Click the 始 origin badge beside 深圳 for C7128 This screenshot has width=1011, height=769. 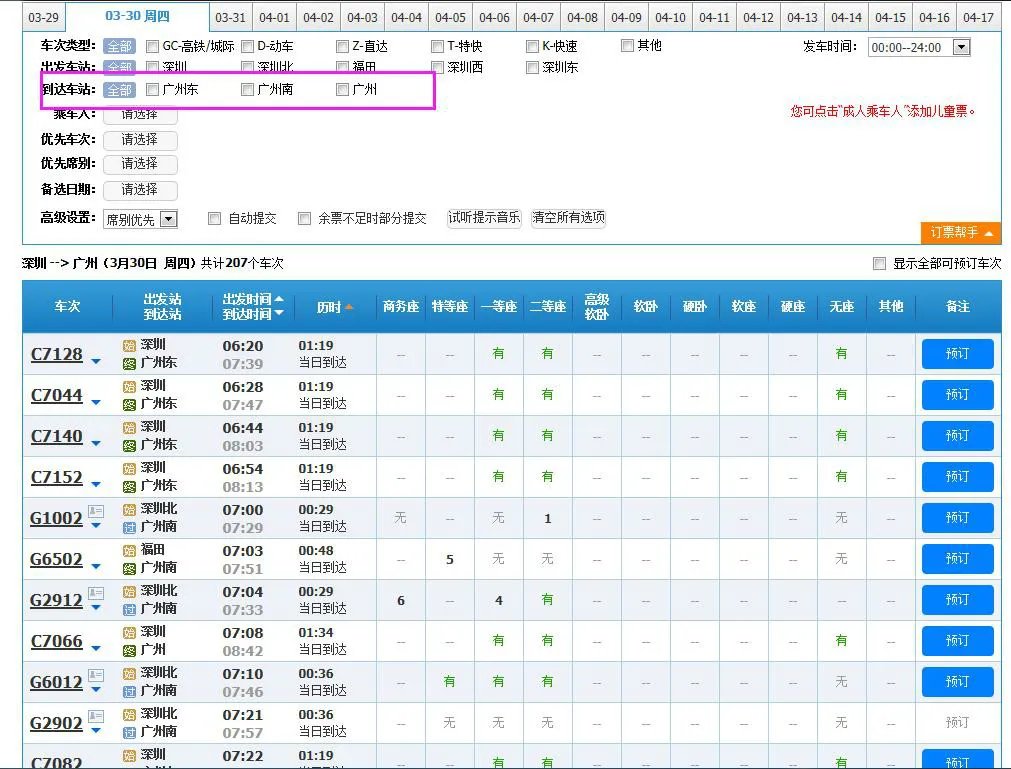(x=130, y=346)
